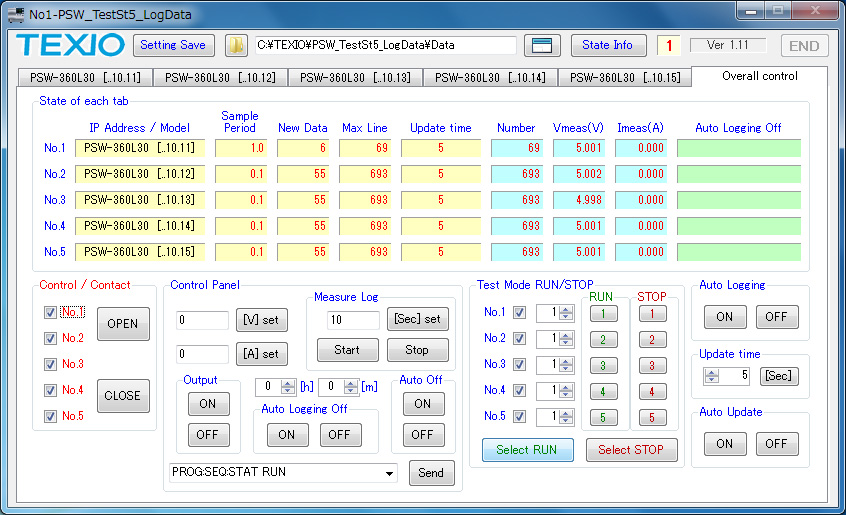Click the Update time [Sec] button
The height and width of the screenshot is (515, 846).
click(779, 376)
